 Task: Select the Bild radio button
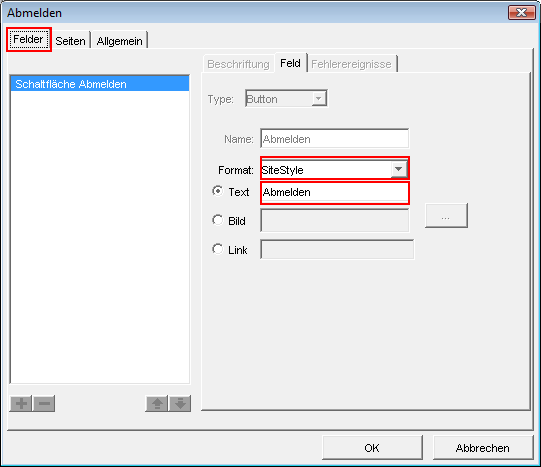click(218, 220)
